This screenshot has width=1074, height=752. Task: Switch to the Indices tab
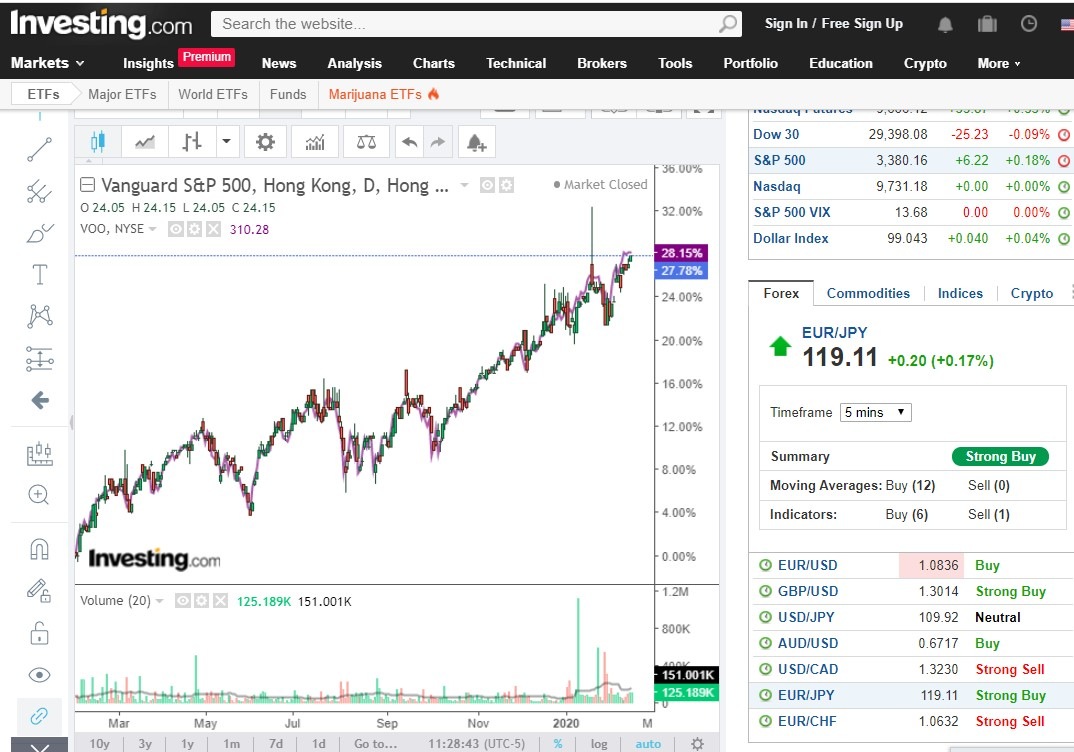pyautogui.click(x=960, y=293)
